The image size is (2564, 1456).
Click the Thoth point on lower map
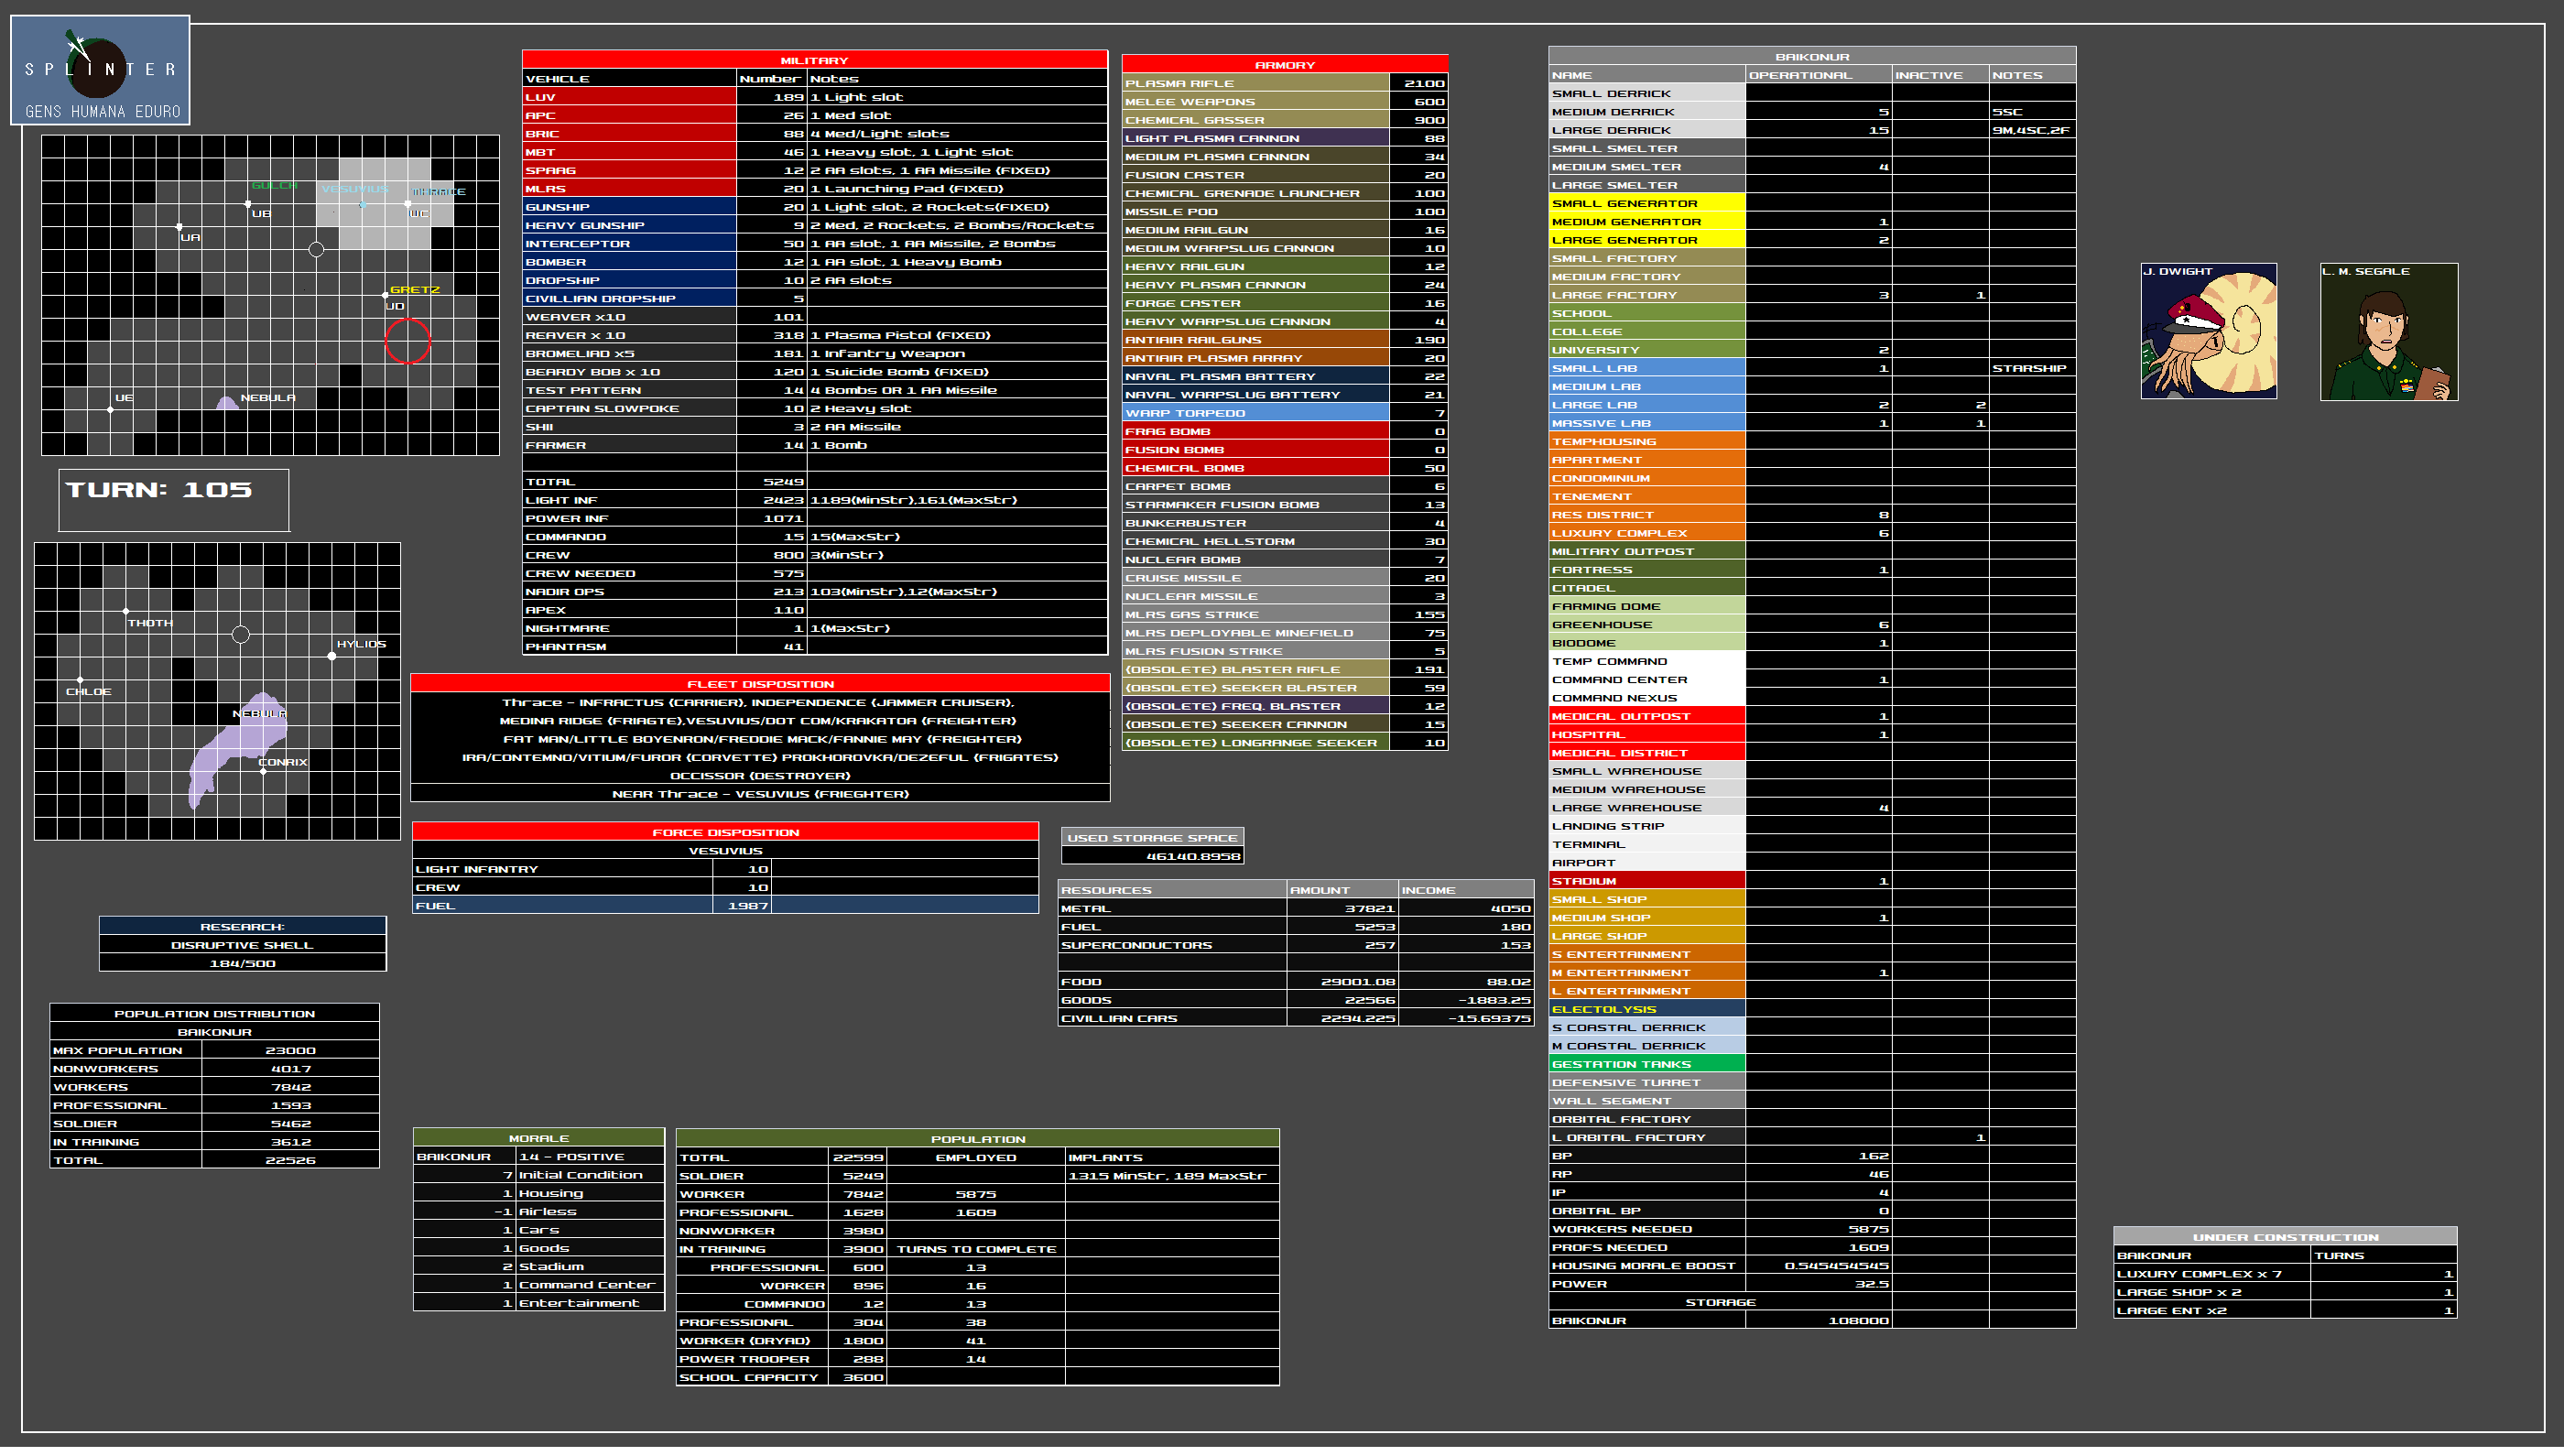(126, 611)
